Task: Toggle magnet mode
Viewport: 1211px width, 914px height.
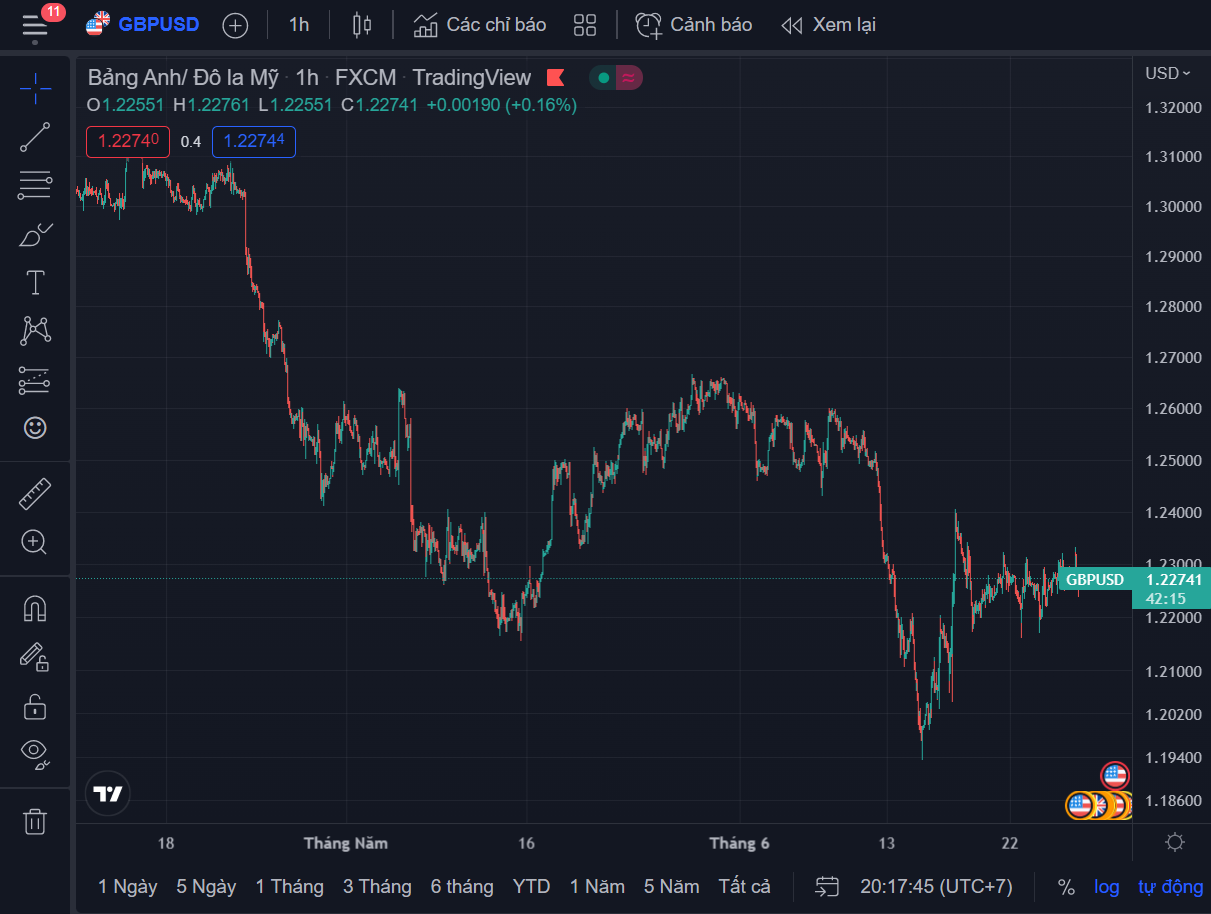Action: coord(35,608)
